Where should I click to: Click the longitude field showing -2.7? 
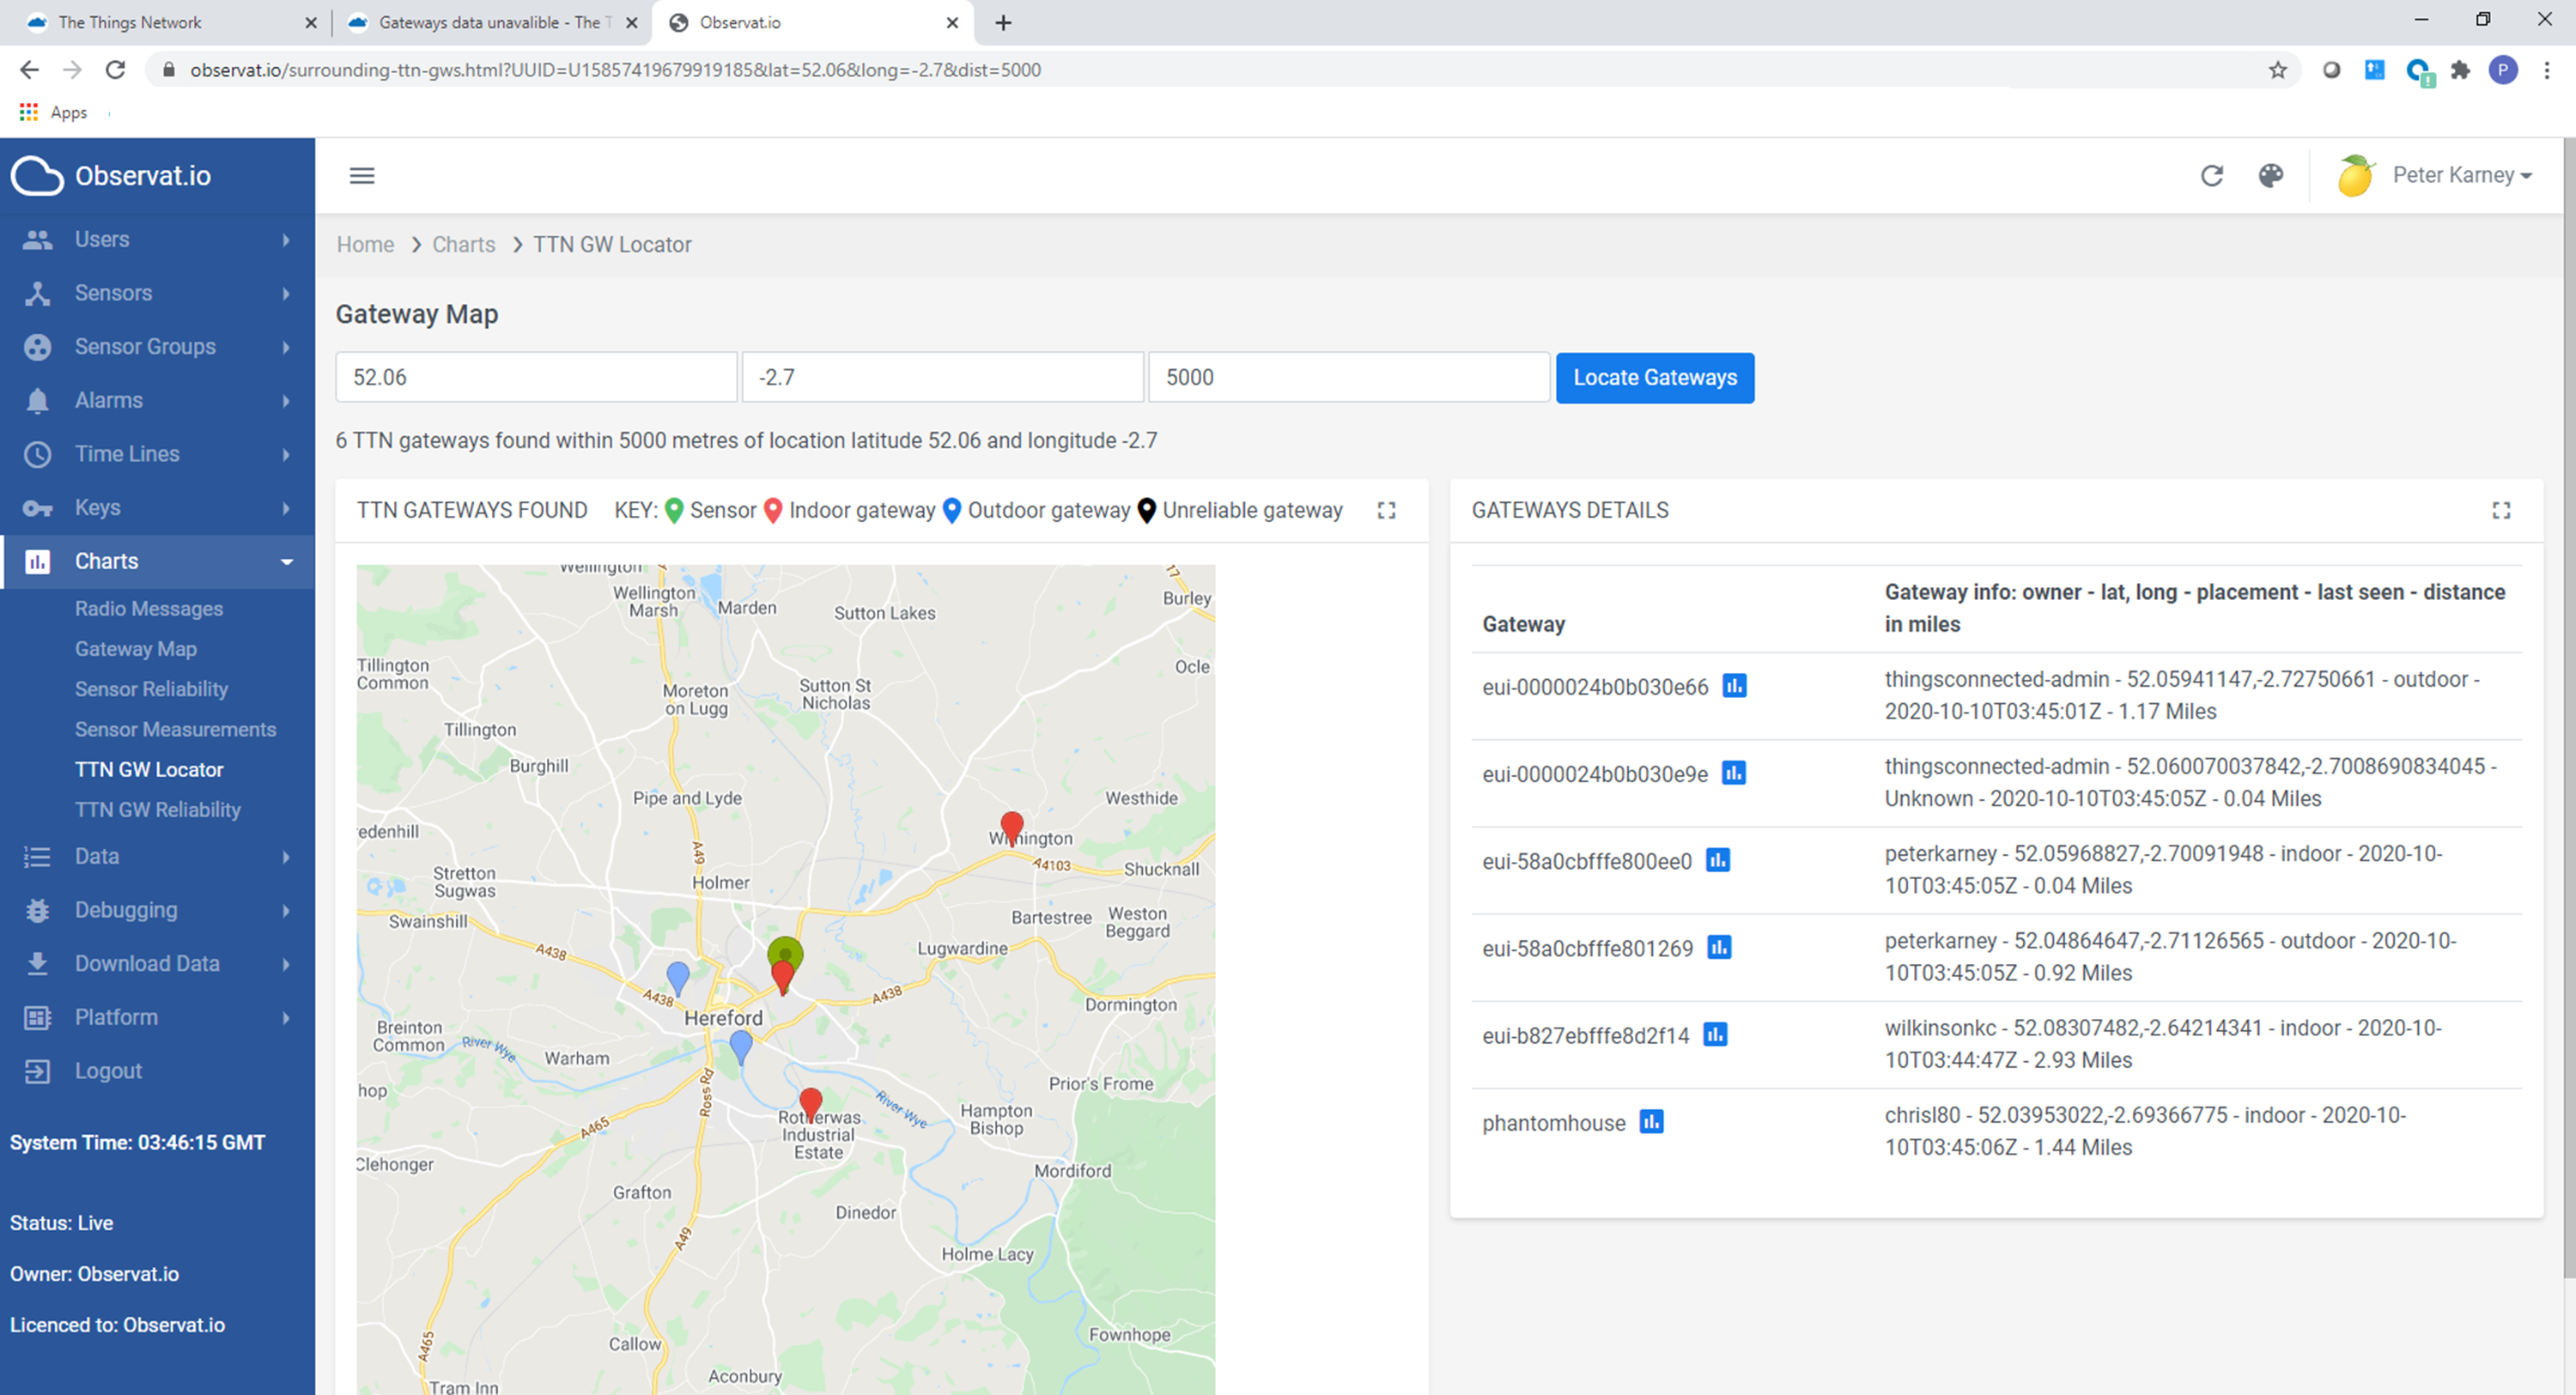tap(942, 377)
